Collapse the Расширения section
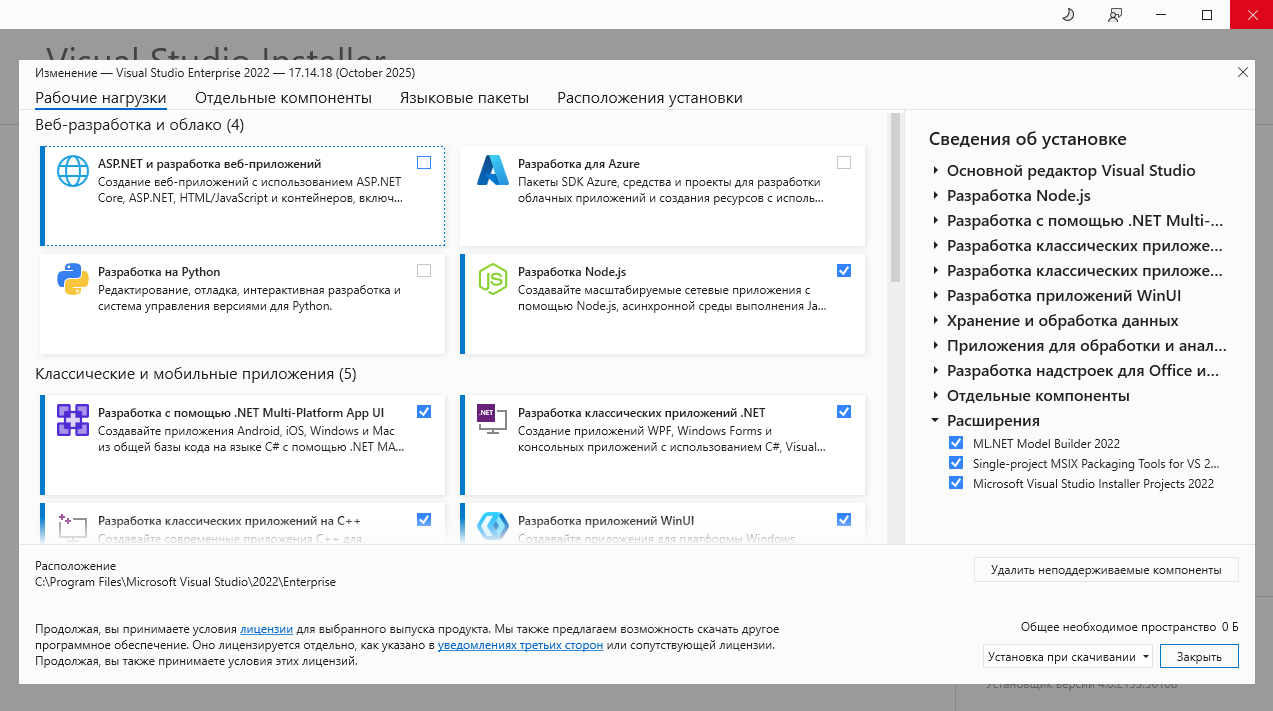Screen dimensions: 1273x711 (935, 421)
